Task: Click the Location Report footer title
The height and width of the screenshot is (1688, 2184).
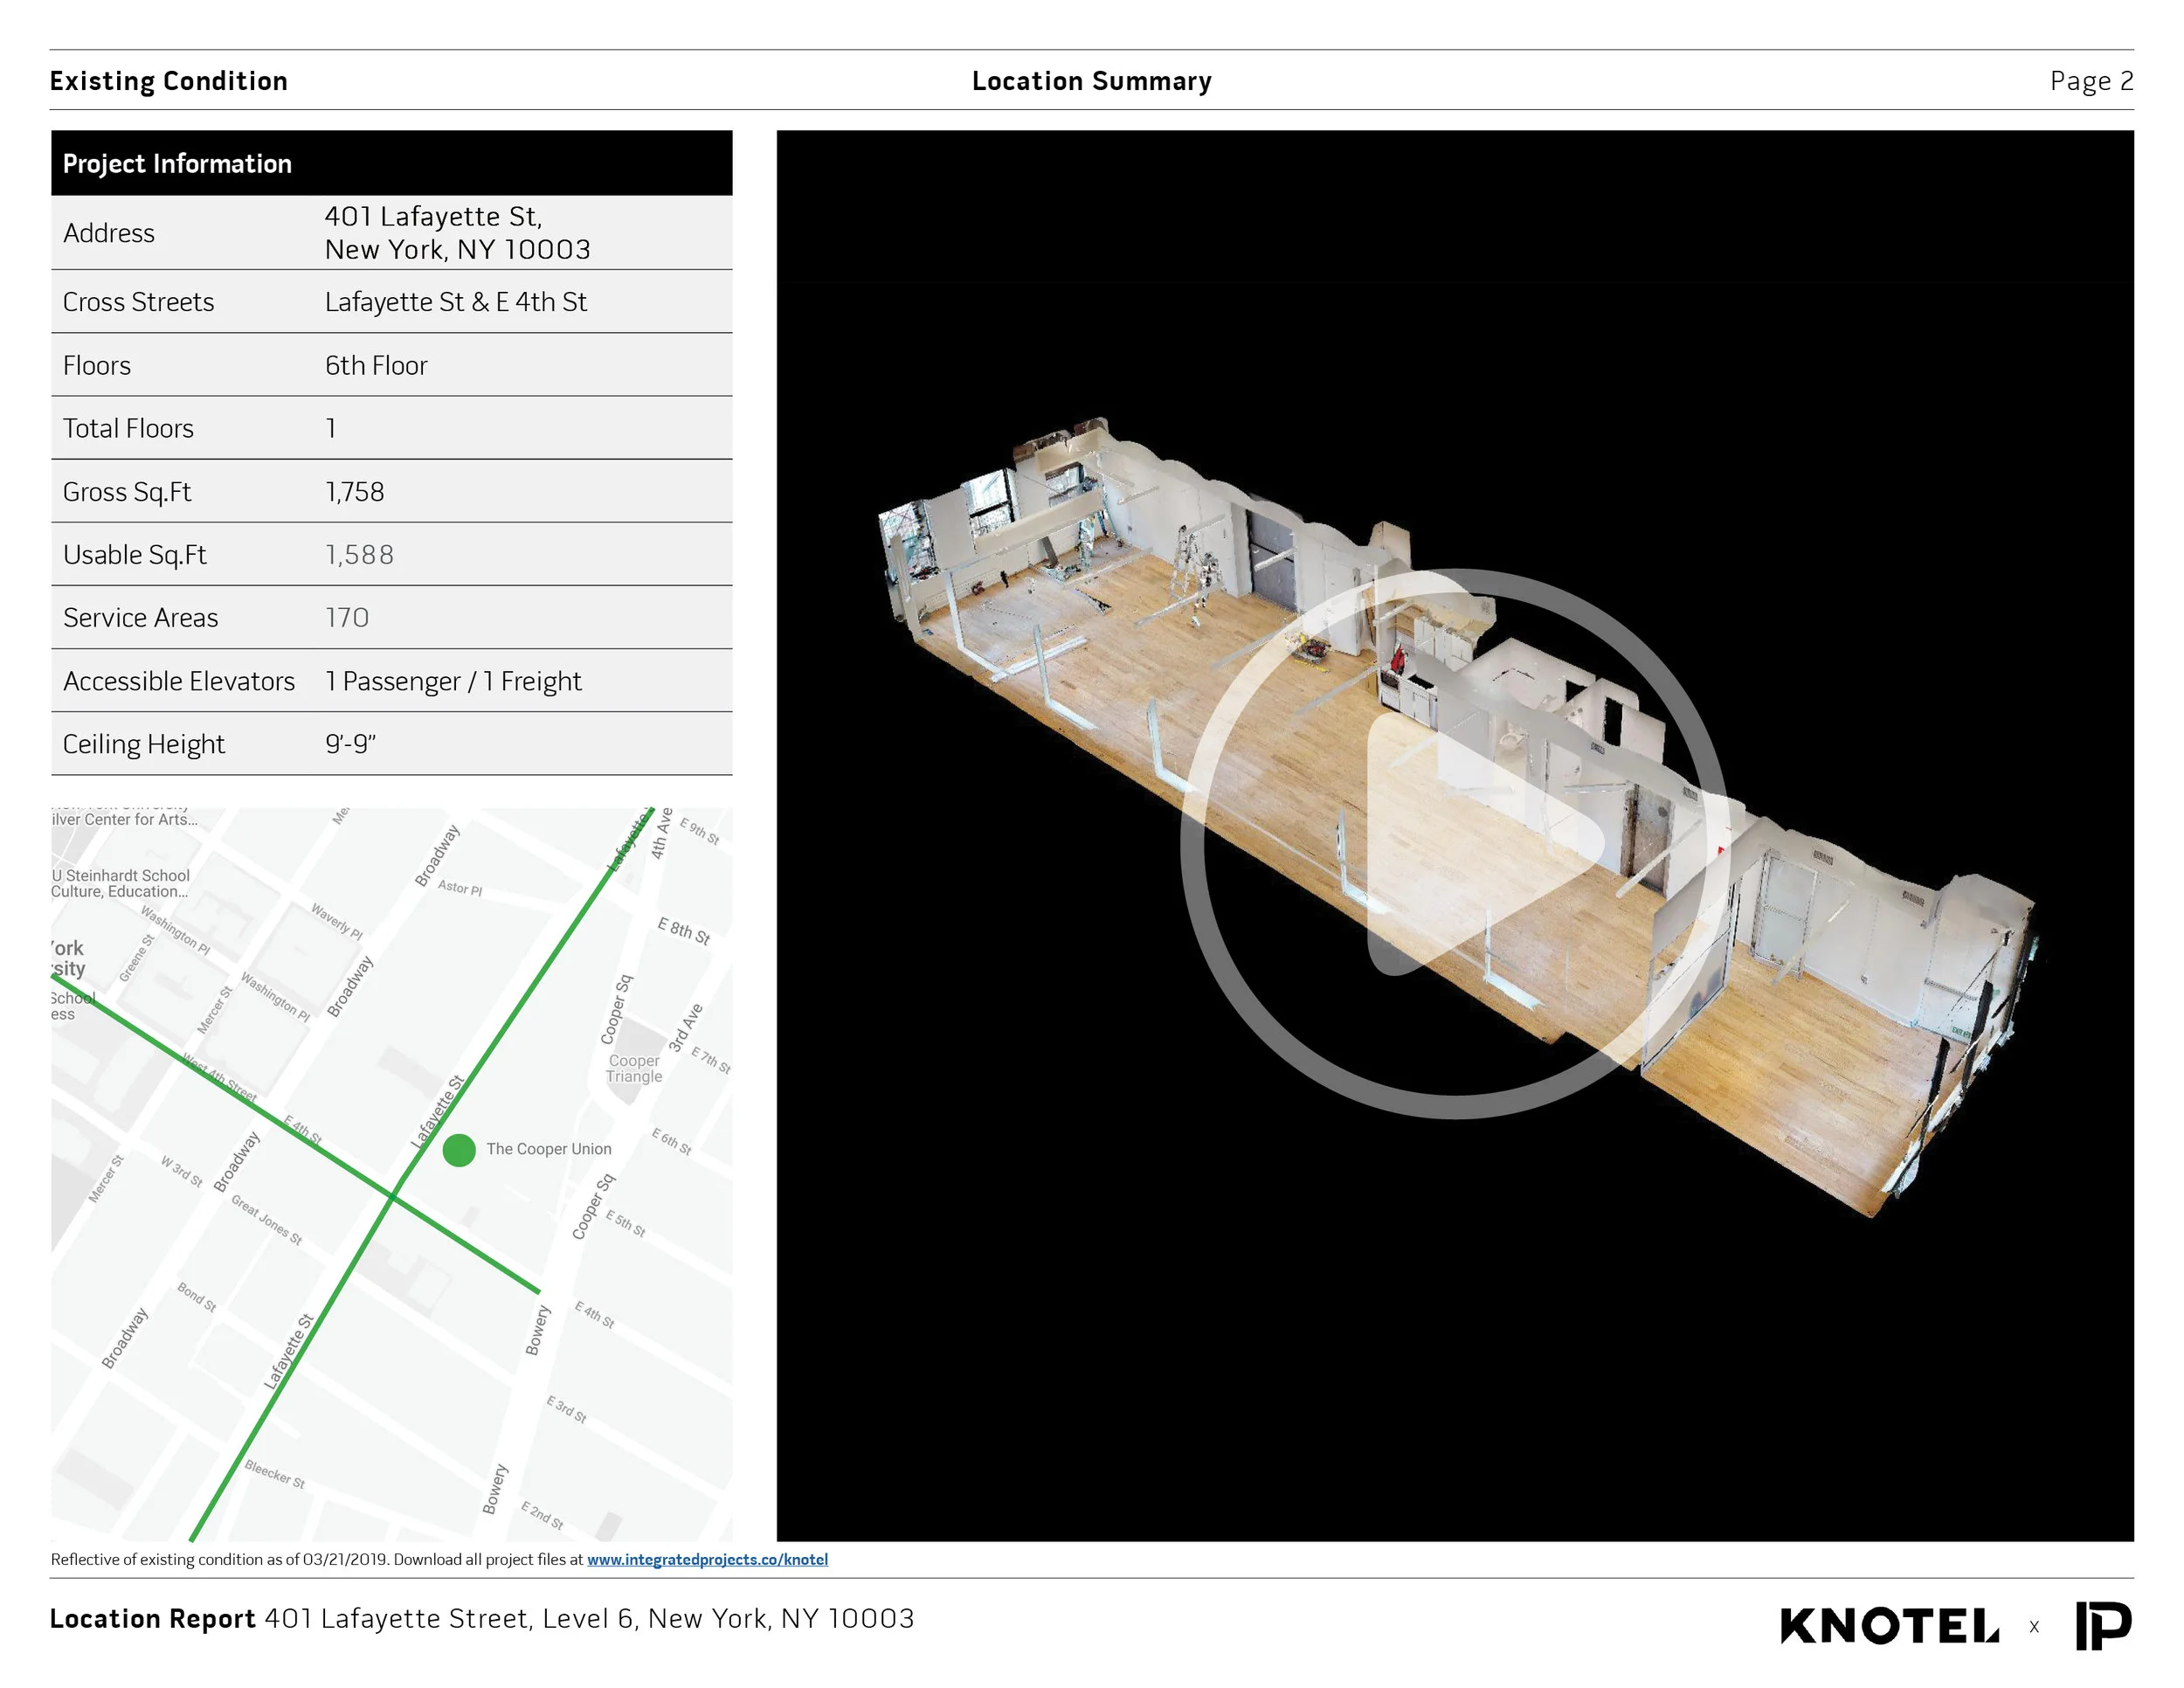Action: click(153, 1618)
